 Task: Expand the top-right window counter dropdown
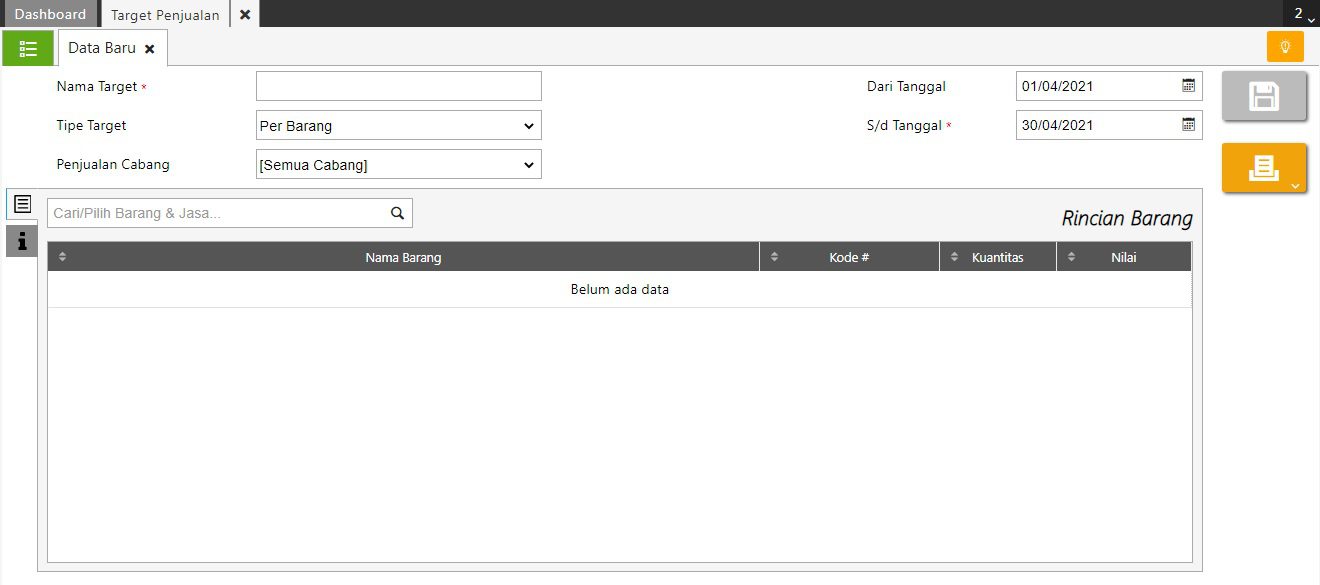click(x=1303, y=15)
